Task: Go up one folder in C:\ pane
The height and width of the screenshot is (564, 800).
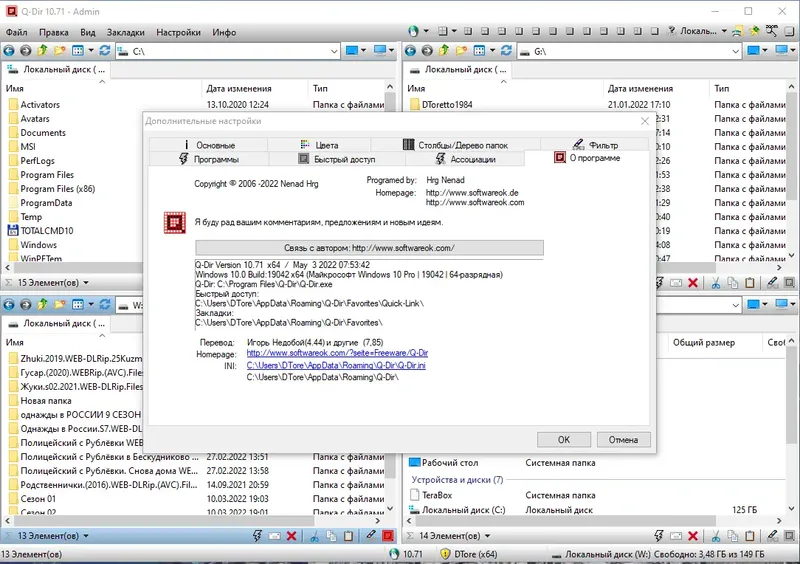Action: [42, 51]
